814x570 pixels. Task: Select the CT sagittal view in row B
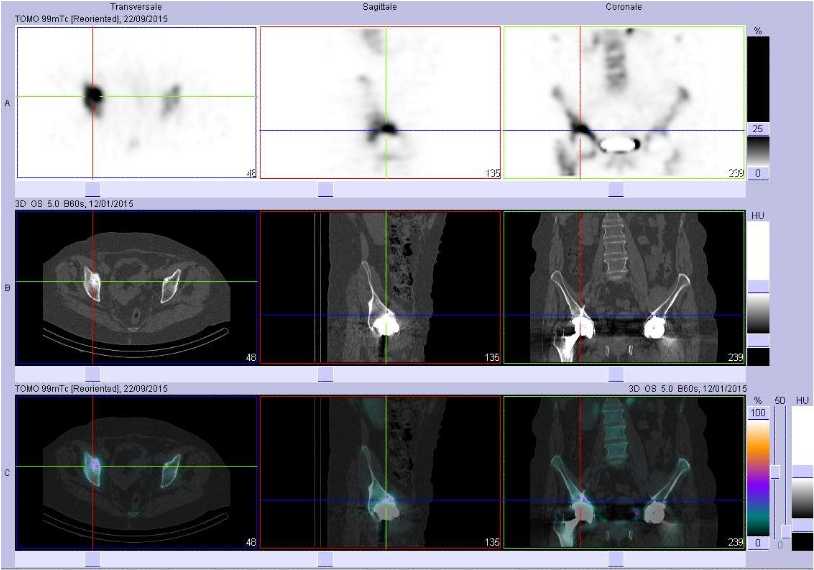point(381,288)
